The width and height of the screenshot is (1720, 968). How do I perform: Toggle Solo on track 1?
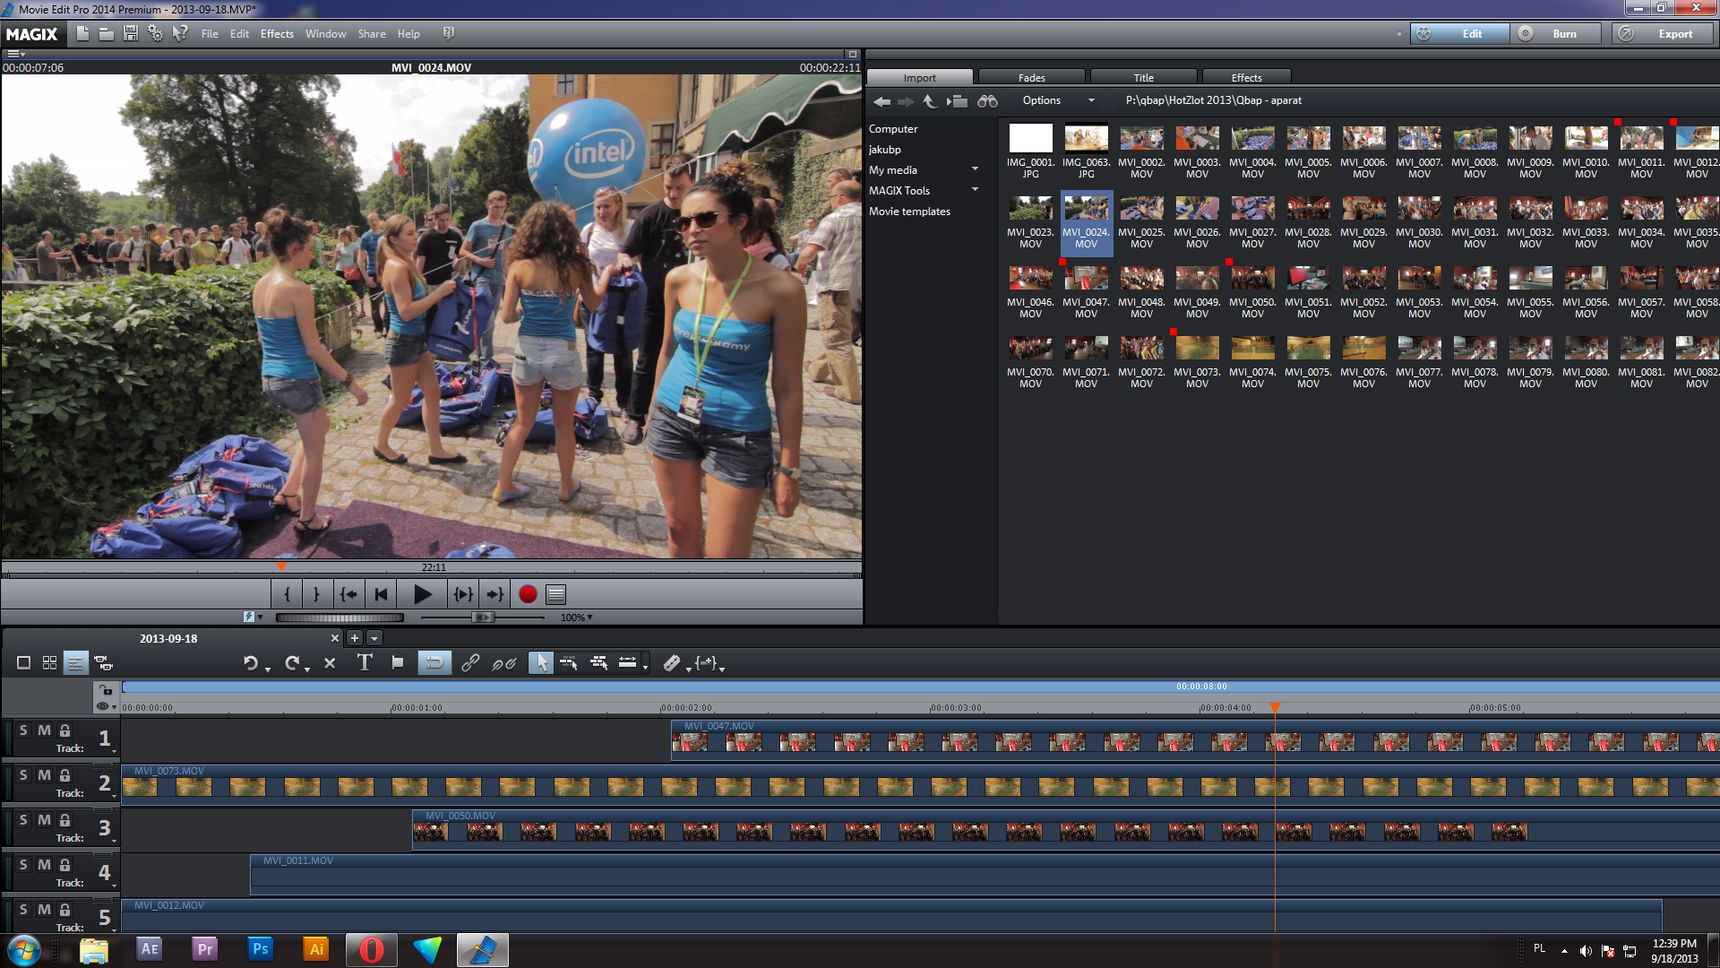[x=24, y=730]
